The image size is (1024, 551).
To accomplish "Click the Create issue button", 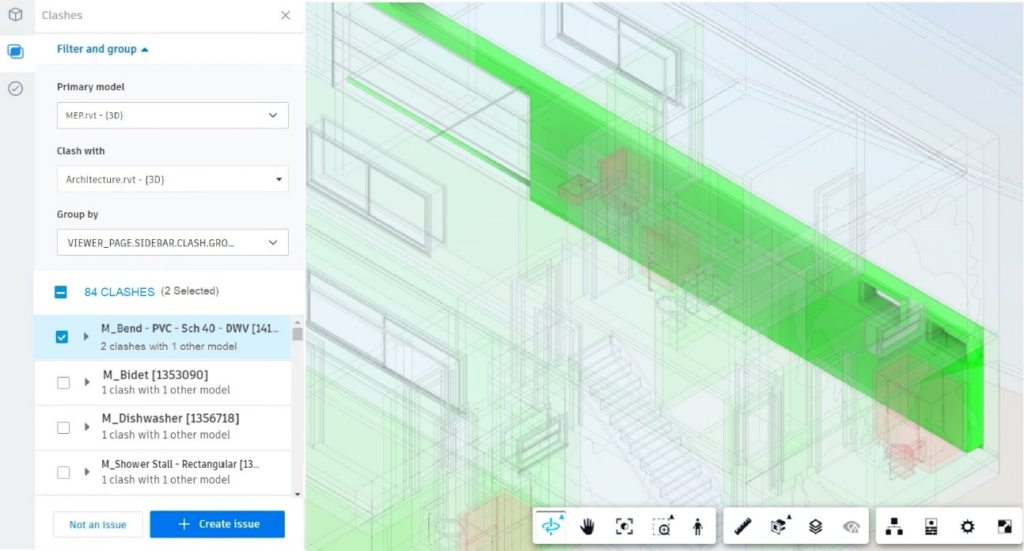I will coord(217,524).
